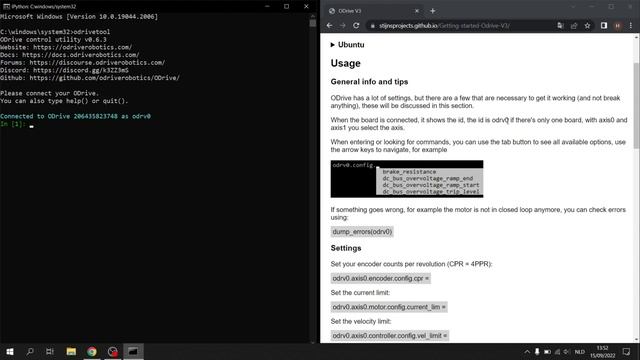Click odrv0.axis0.encoder.config.cpr snippet
The width and height of the screenshot is (640, 360).
coord(380,278)
